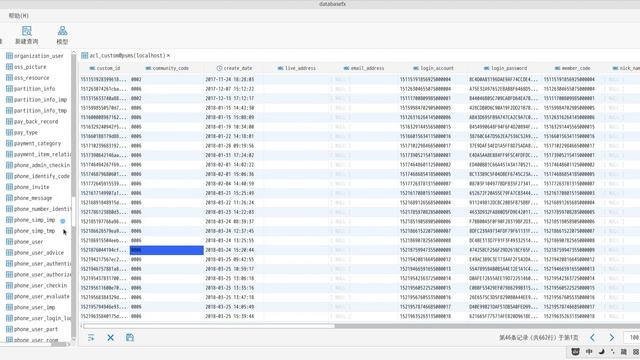Select organization_user table in sidebar
Screen dimensions: 640x360
[38, 56]
